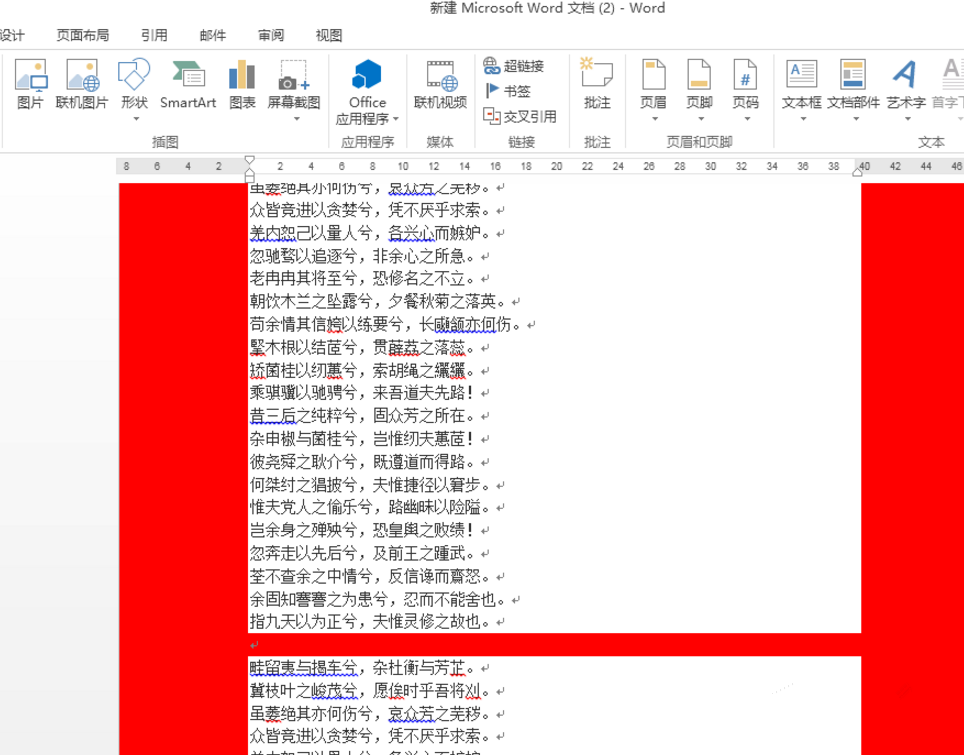The width and height of the screenshot is (964, 755).
Task: Expand the 页码 dropdown arrow
Action: click(747, 118)
